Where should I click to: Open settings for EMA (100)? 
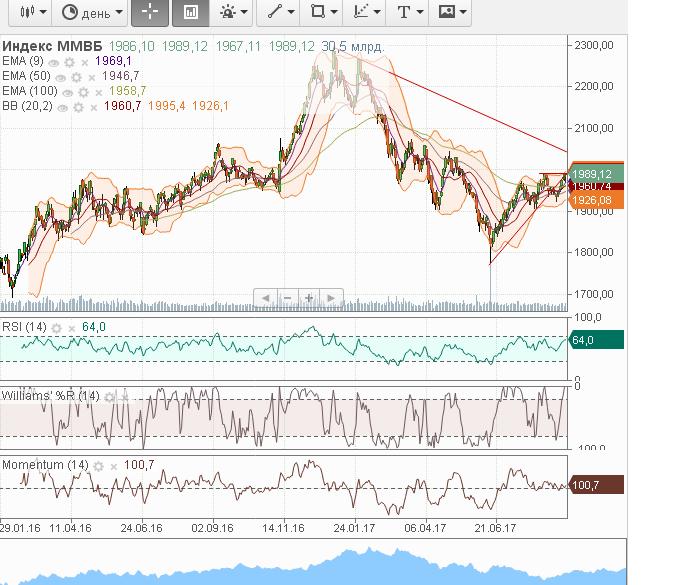[83, 92]
